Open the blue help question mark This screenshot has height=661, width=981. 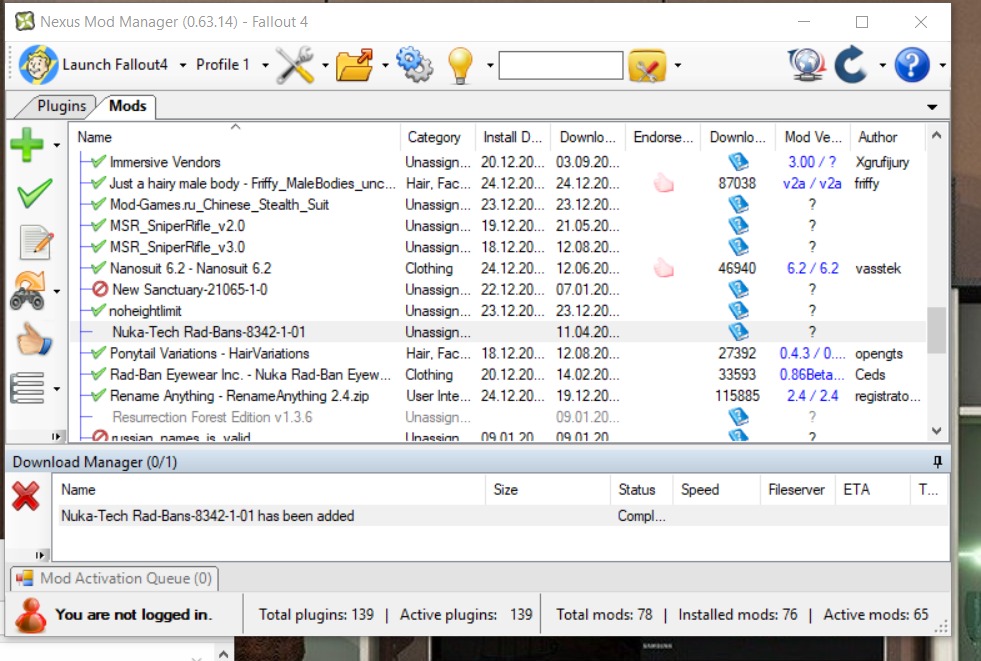(x=912, y=64)
